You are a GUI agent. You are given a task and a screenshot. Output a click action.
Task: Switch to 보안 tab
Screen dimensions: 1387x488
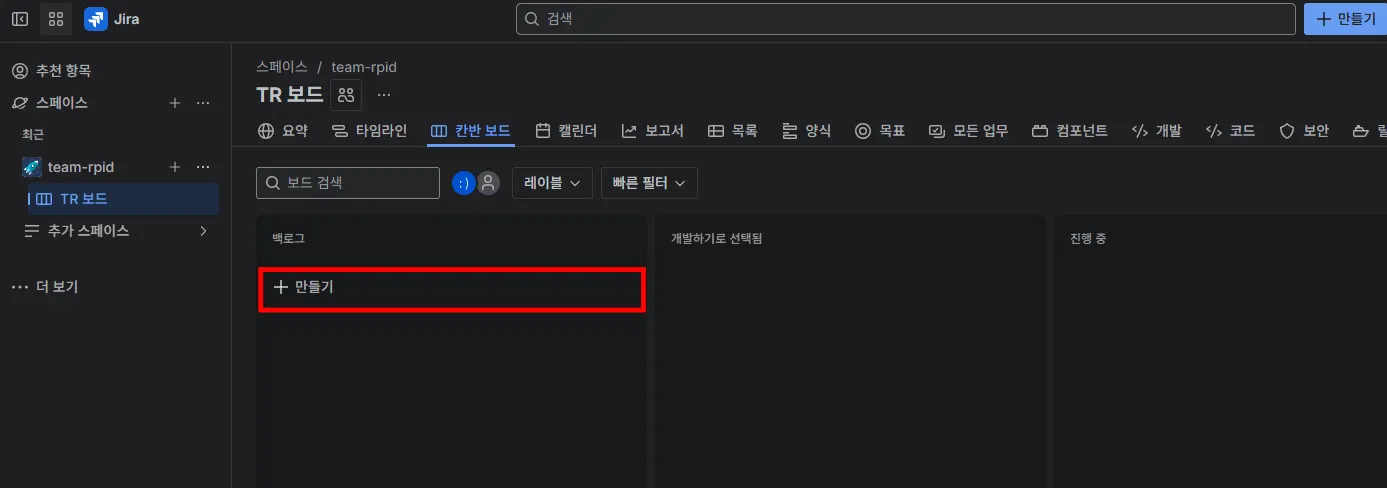point(1304,131)
